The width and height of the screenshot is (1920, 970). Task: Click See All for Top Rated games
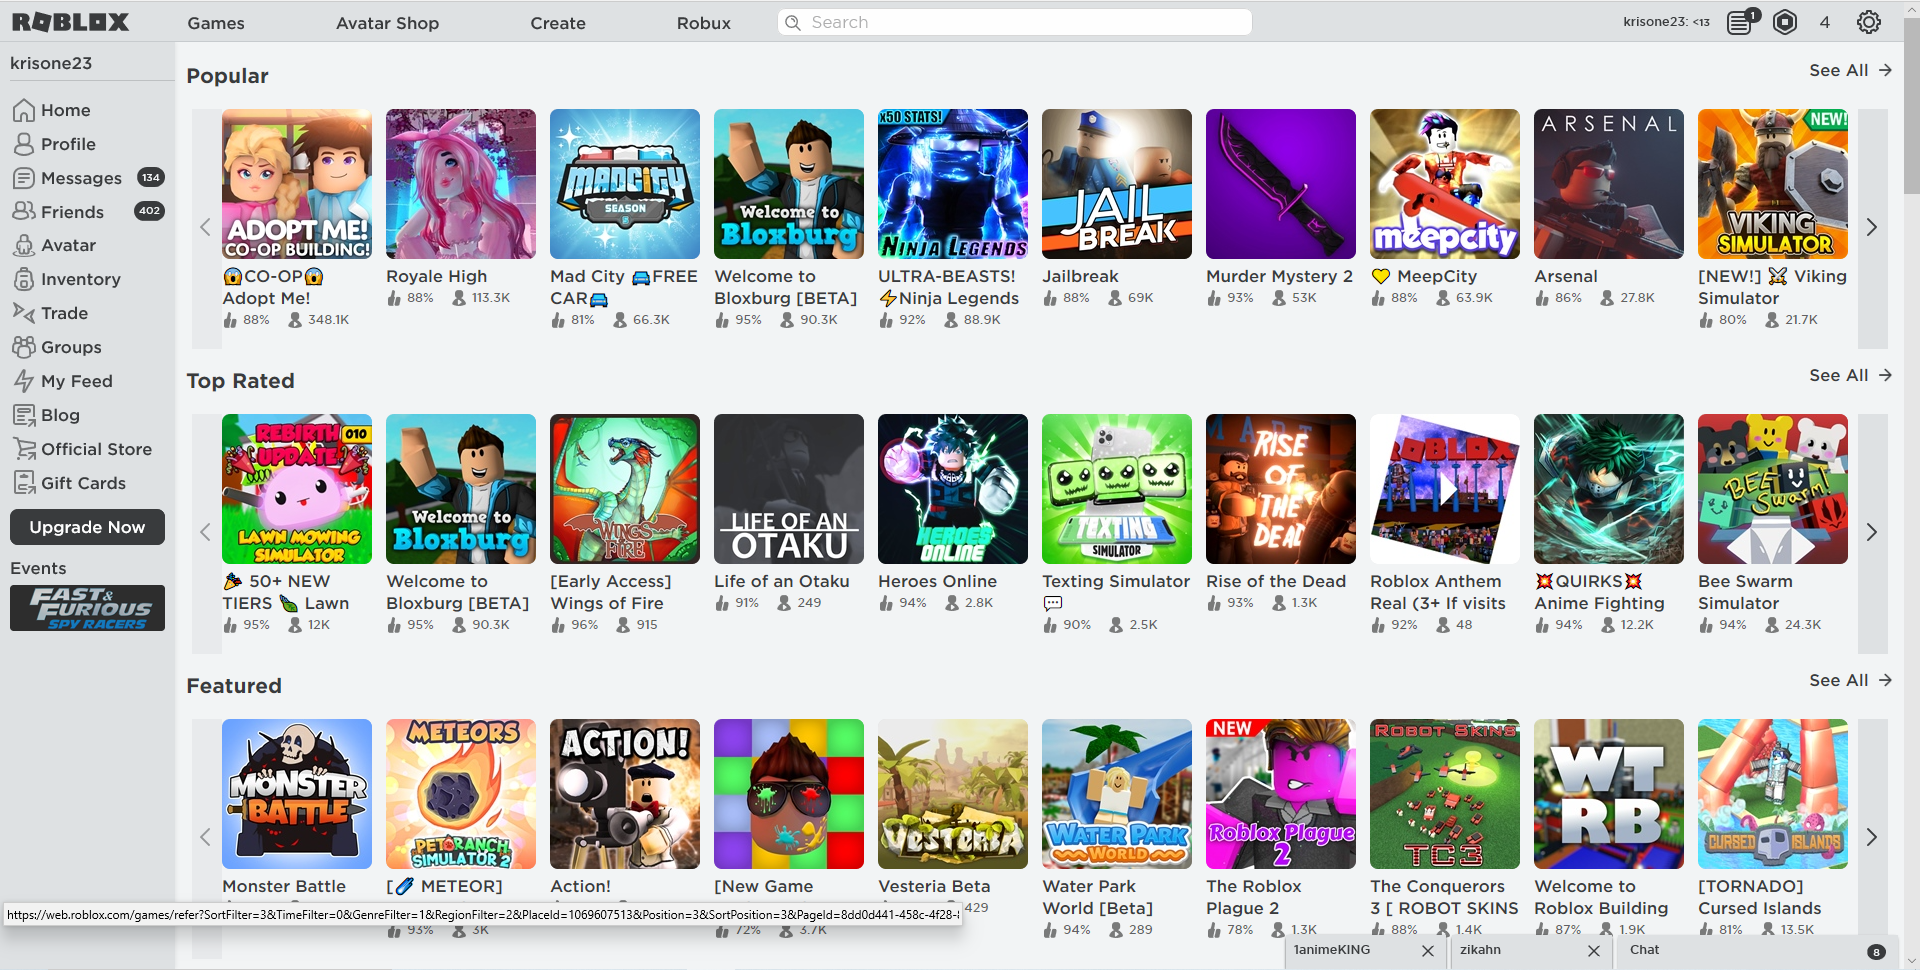1850,375
